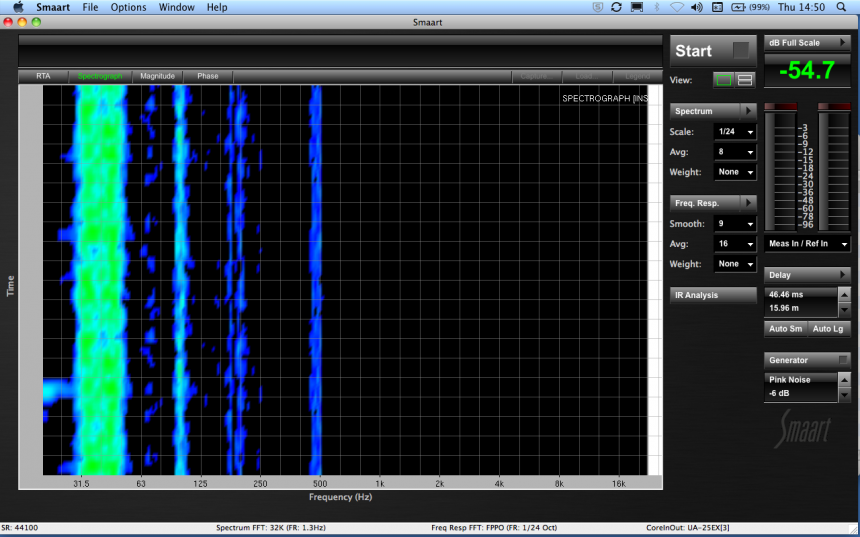Screen dimensions: 860x537
Task: Open the Options menu
Action: click(128, 7)
